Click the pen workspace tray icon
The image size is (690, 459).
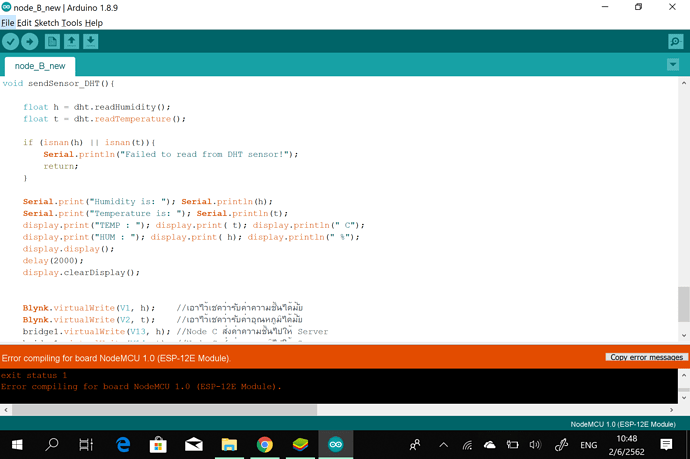pyautogui.click(x=561, y=445)
